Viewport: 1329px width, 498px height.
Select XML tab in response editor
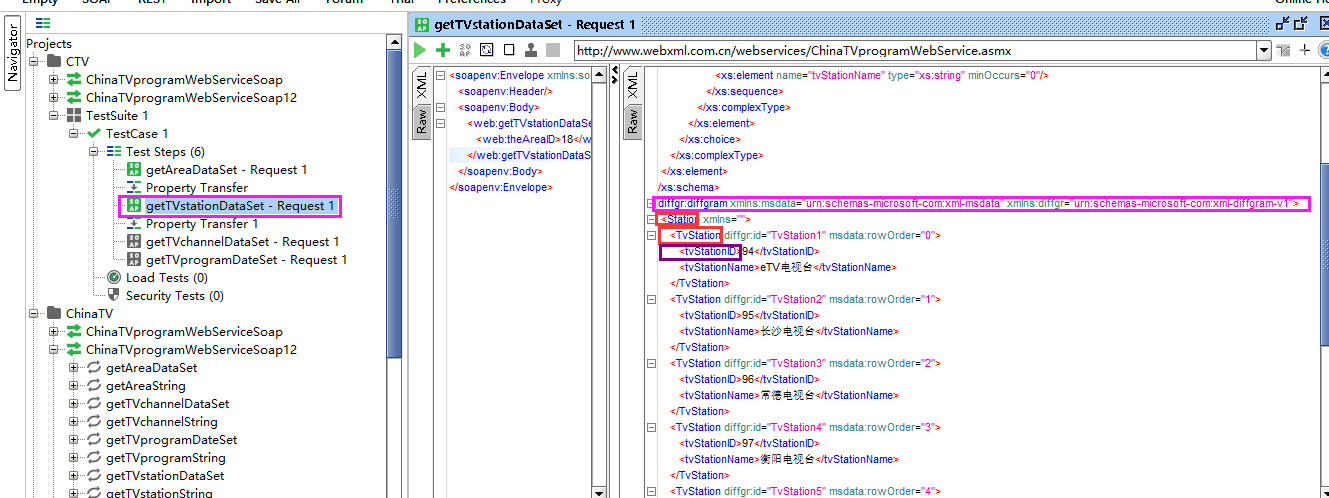pyautogui.click(x=631, y=87)
